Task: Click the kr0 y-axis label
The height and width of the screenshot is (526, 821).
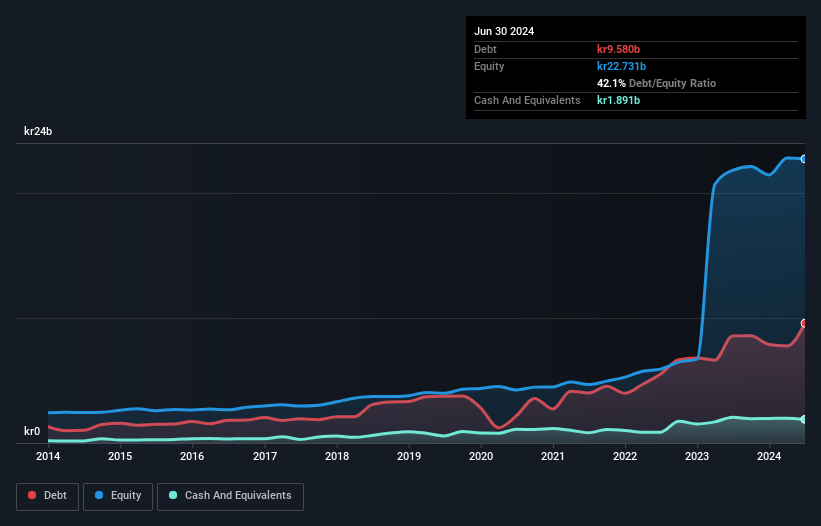Action: click(x=32, y=431)
